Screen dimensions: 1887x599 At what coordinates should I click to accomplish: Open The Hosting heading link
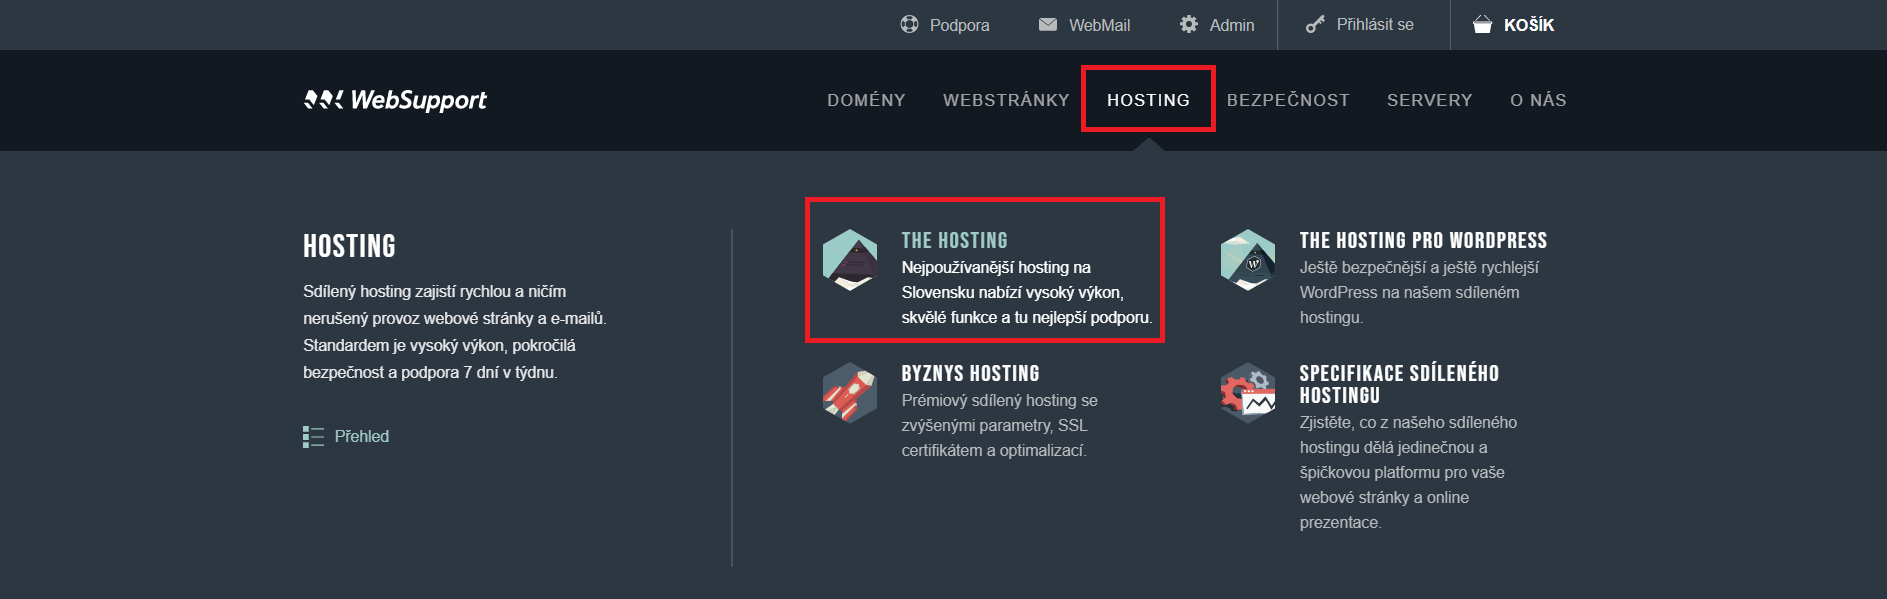954,240
